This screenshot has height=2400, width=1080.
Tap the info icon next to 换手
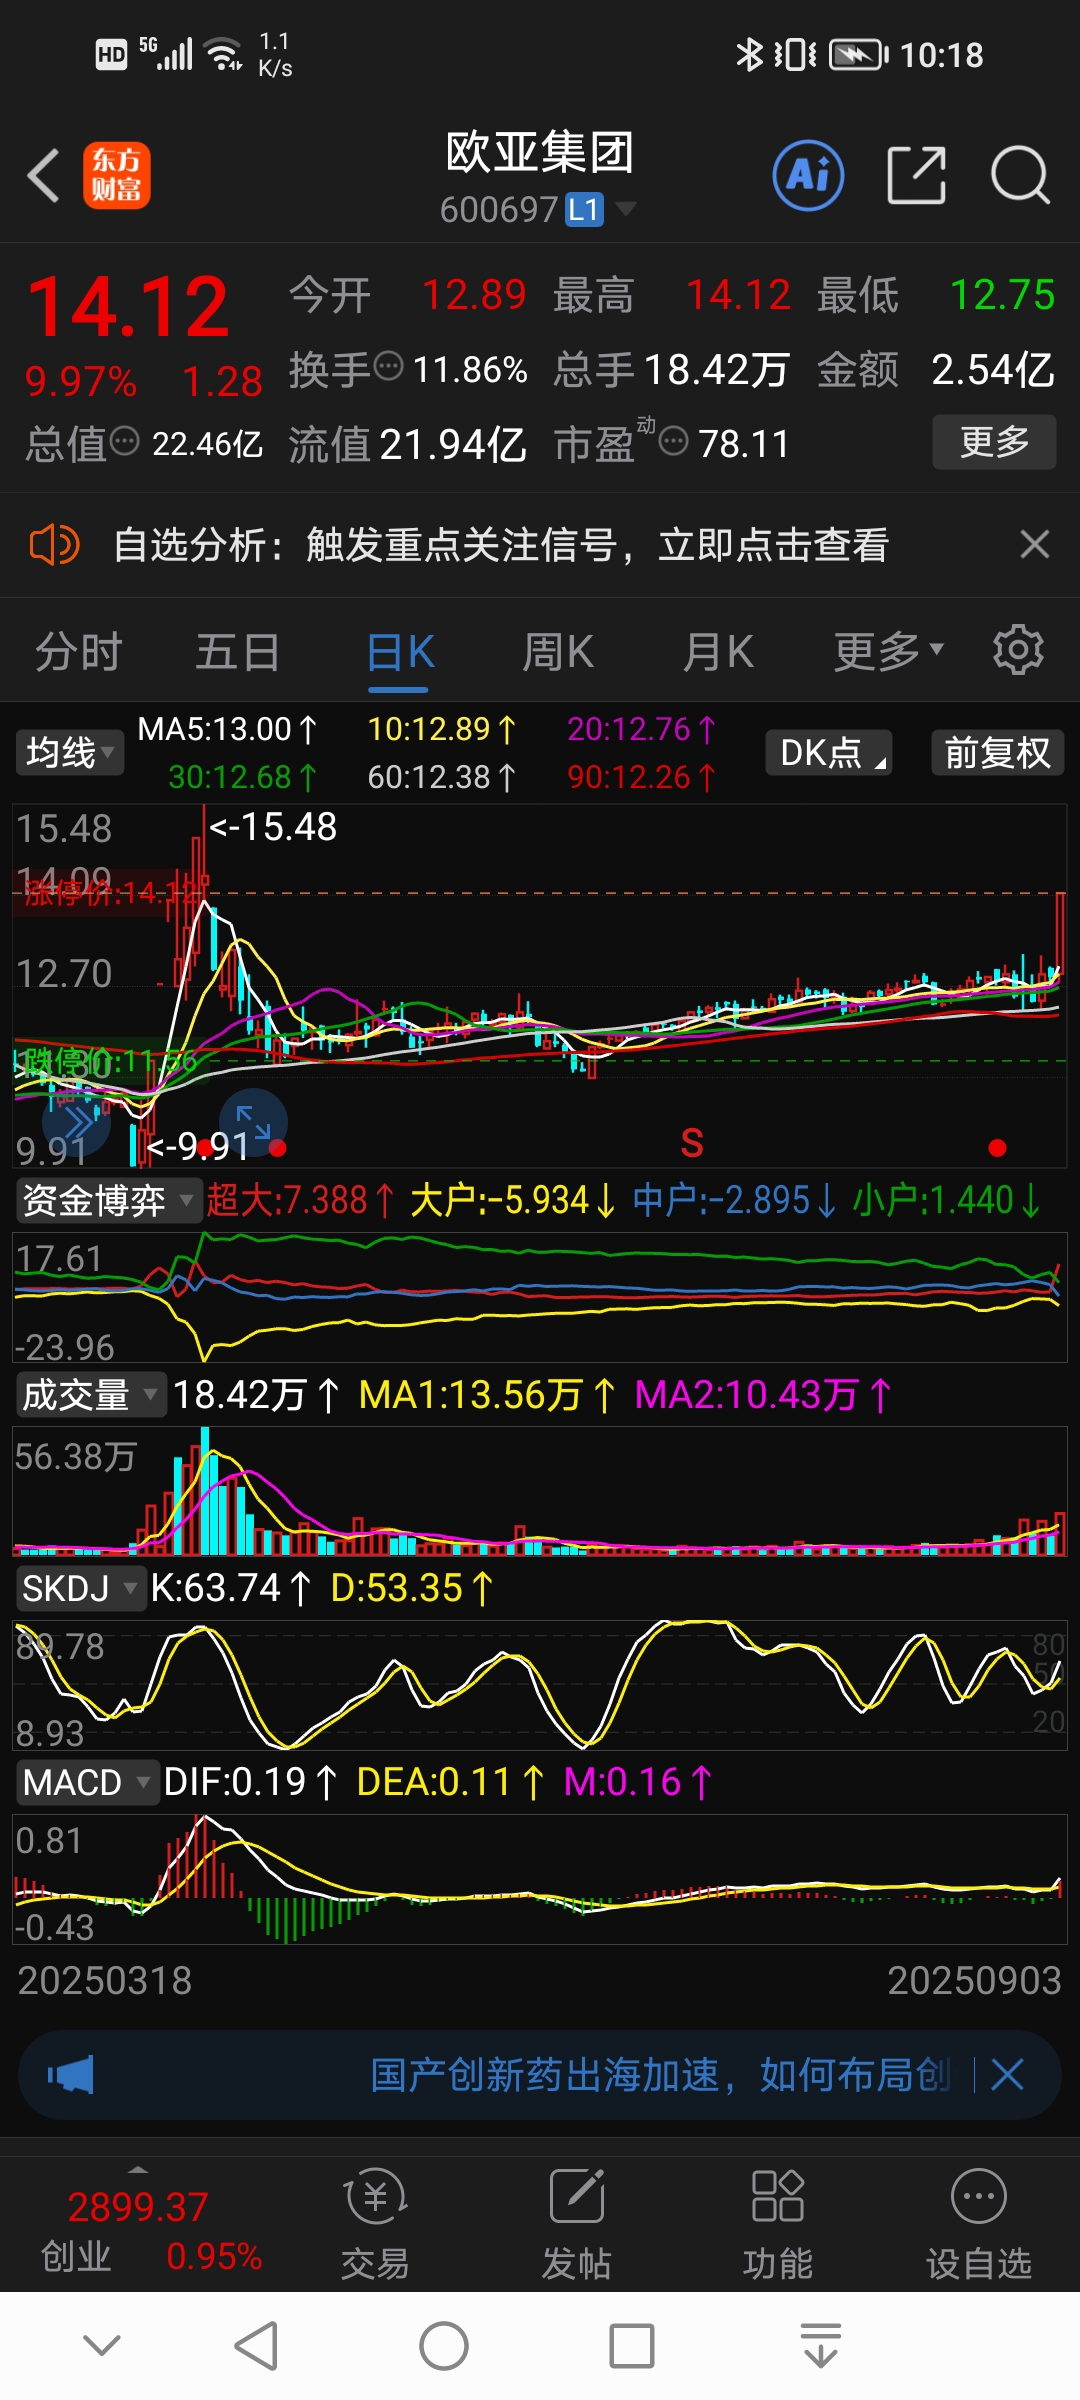(388, 367)
